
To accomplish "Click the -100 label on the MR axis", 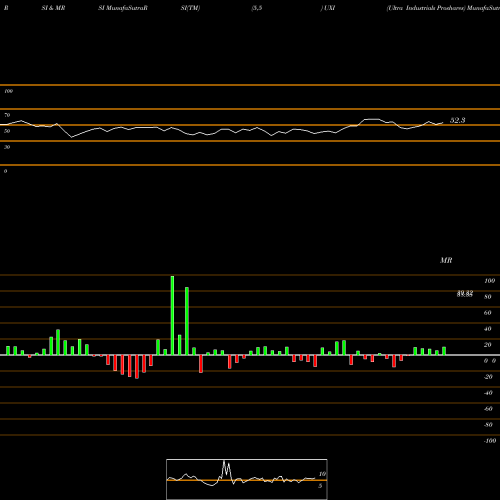I will point(490,441).
